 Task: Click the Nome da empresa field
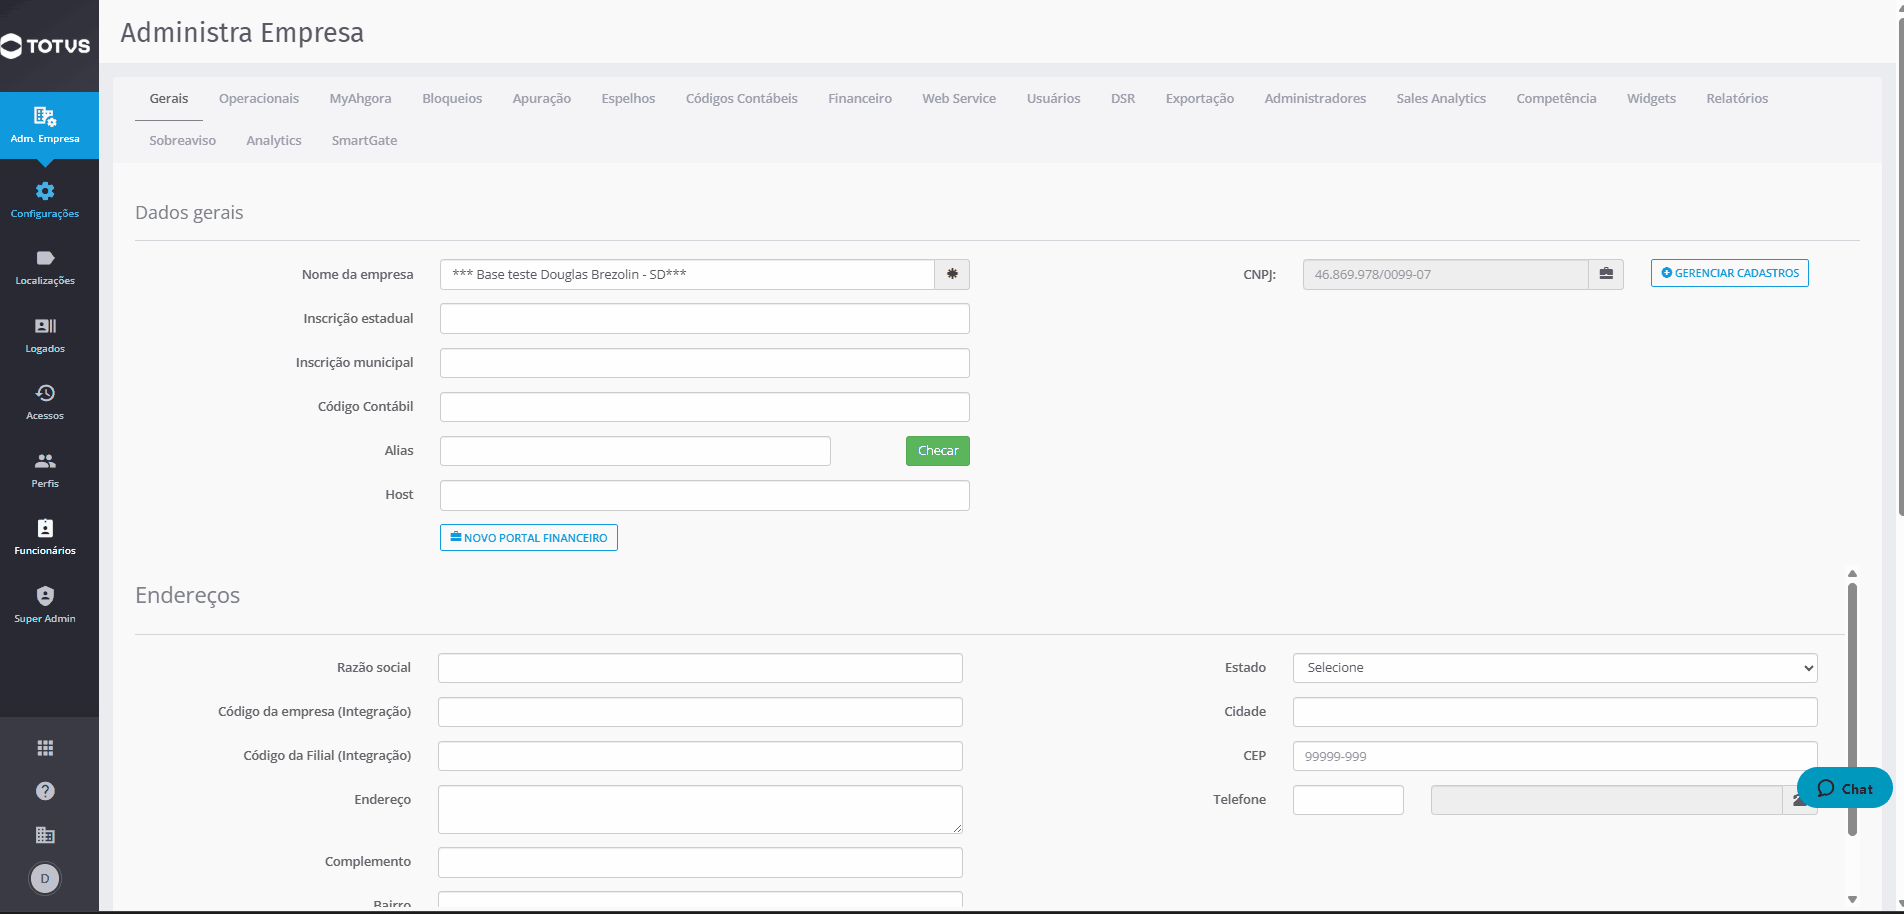pyautogui.click(x=687, y=274)
